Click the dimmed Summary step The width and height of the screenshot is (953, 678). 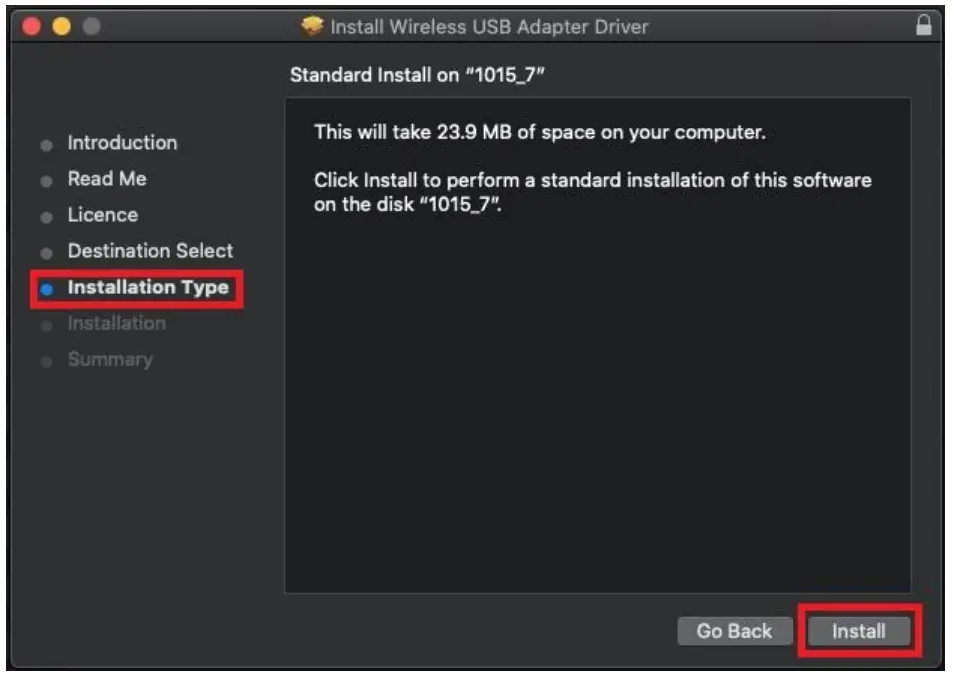click(110, 359)
